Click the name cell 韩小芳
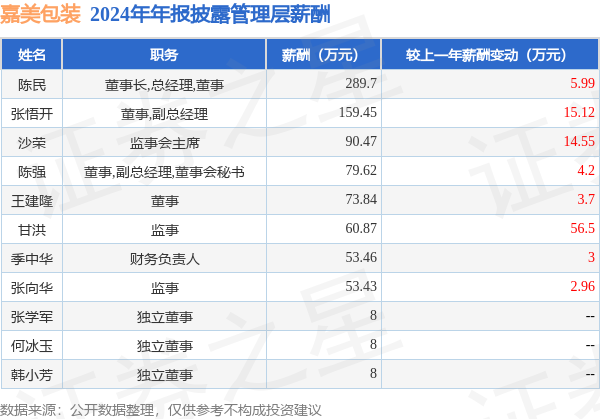The height and width of the screenshot is (419, 600). coord(32,375)
